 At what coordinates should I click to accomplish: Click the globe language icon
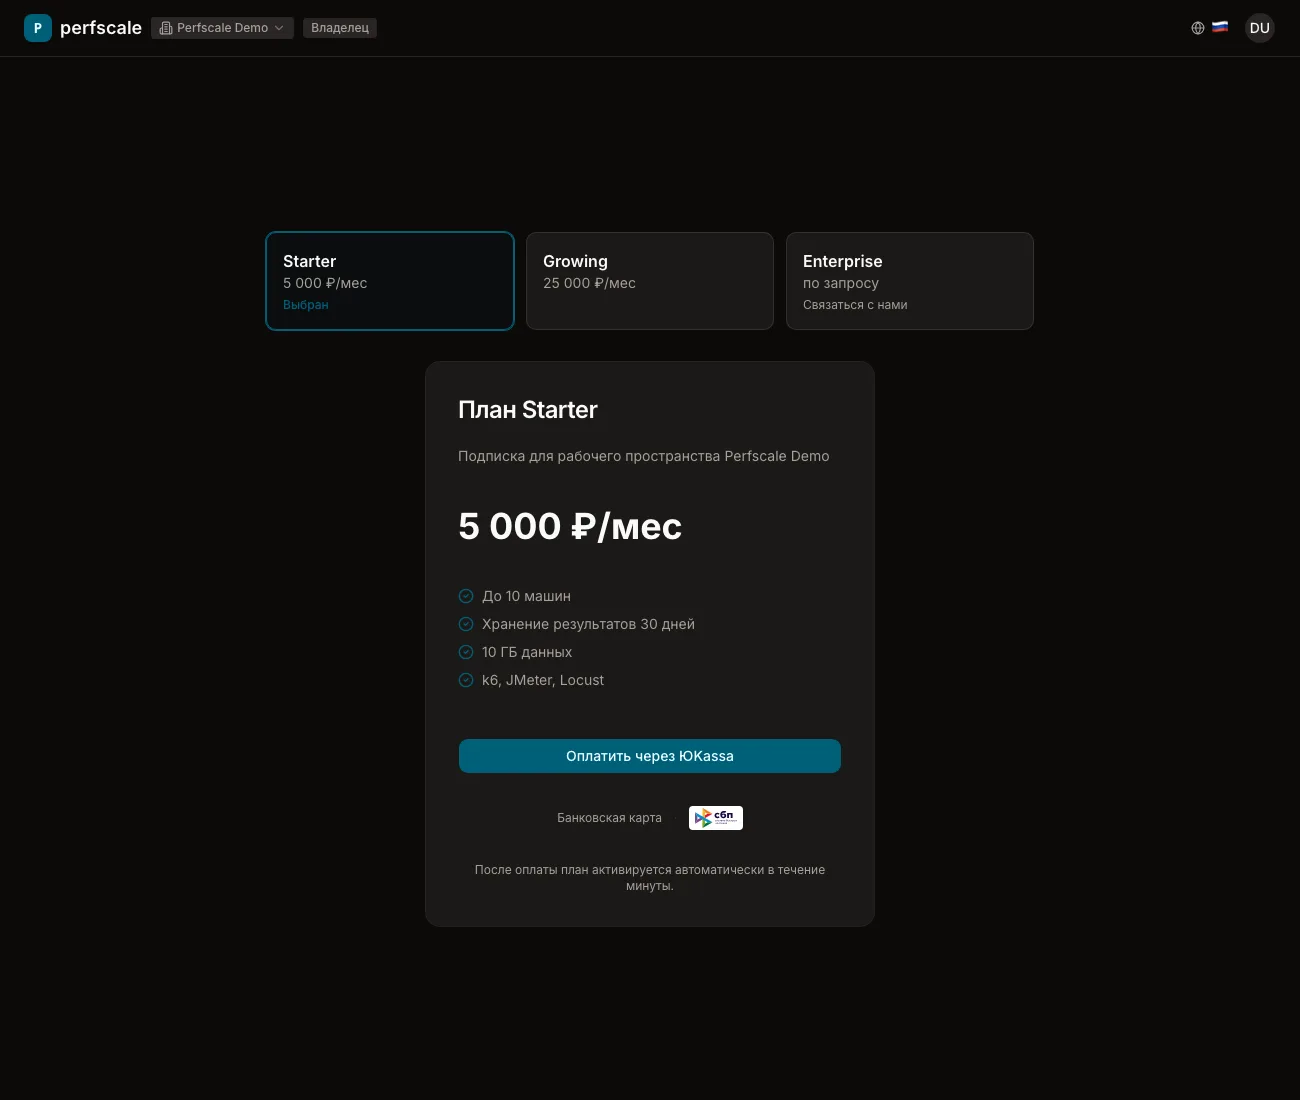1198,28
